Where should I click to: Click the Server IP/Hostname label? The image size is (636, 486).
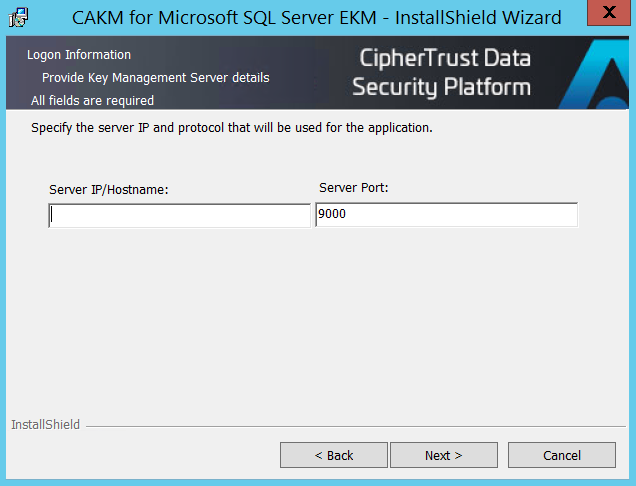[x=108, y=189]
